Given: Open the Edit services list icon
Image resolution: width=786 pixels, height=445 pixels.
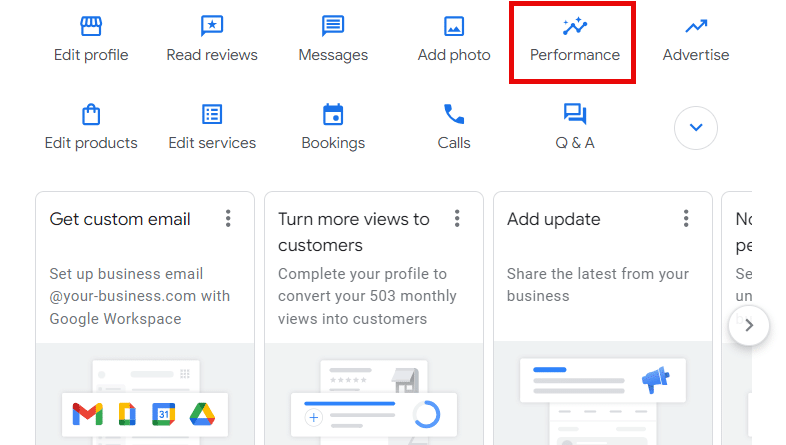Looking at the screenshot, I should click(212, 114).
